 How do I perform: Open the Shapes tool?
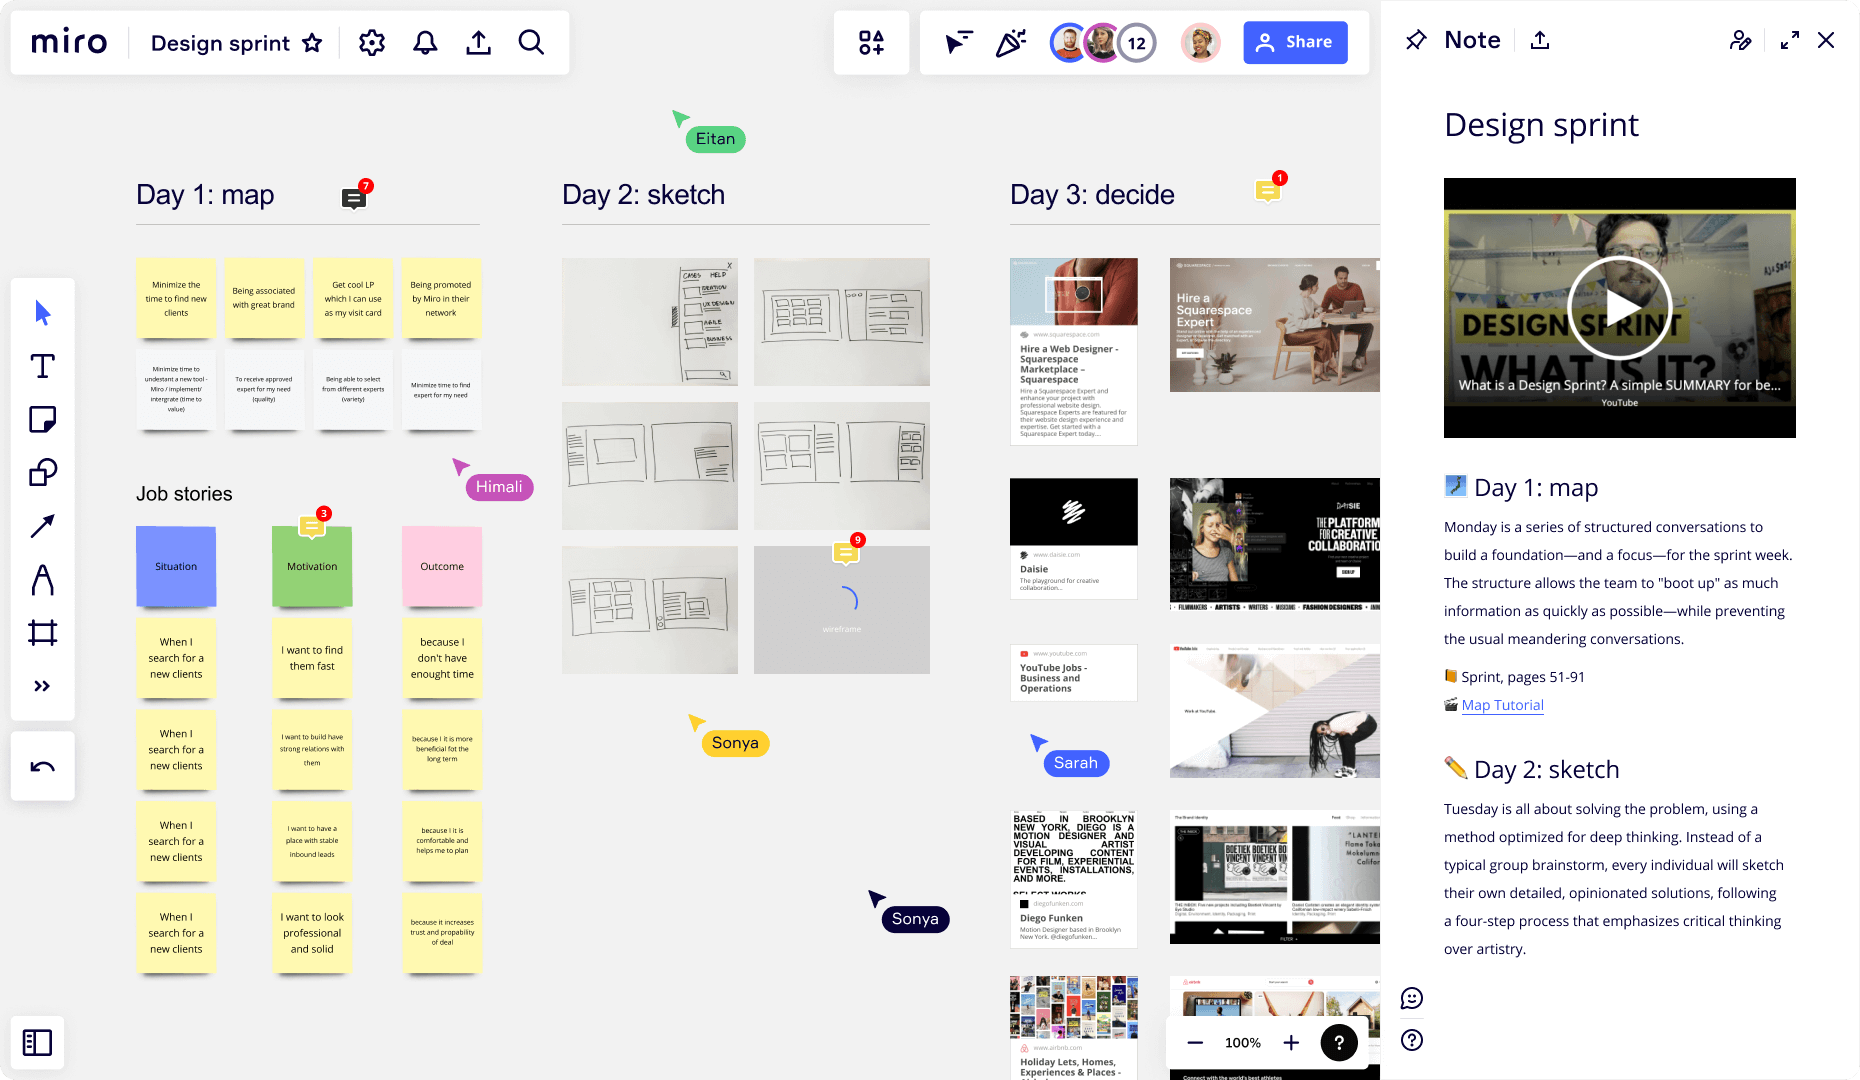coord(42,473)
